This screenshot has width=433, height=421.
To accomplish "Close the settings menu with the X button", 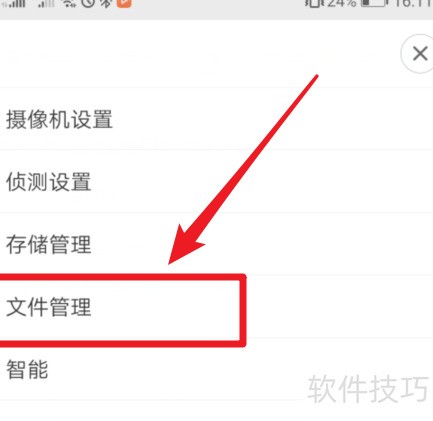I will (x=420, y=53).
